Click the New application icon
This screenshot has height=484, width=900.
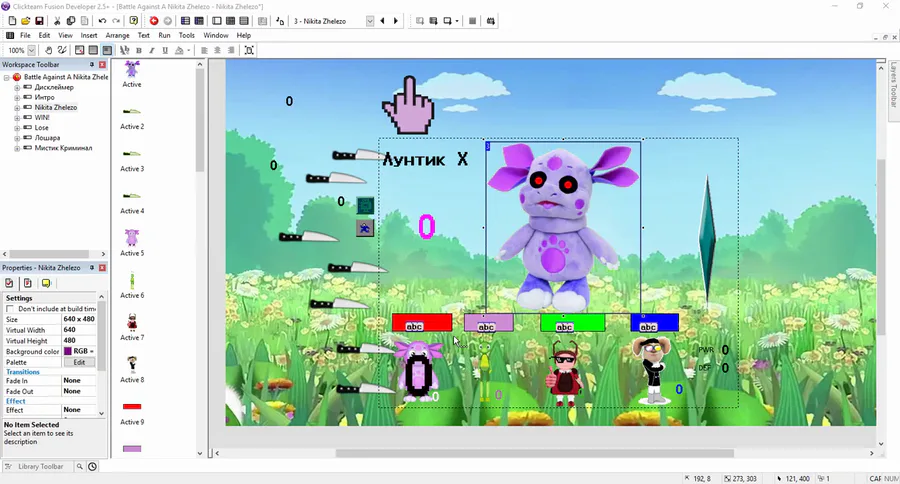pyautogui.click(x=12, y=21)
